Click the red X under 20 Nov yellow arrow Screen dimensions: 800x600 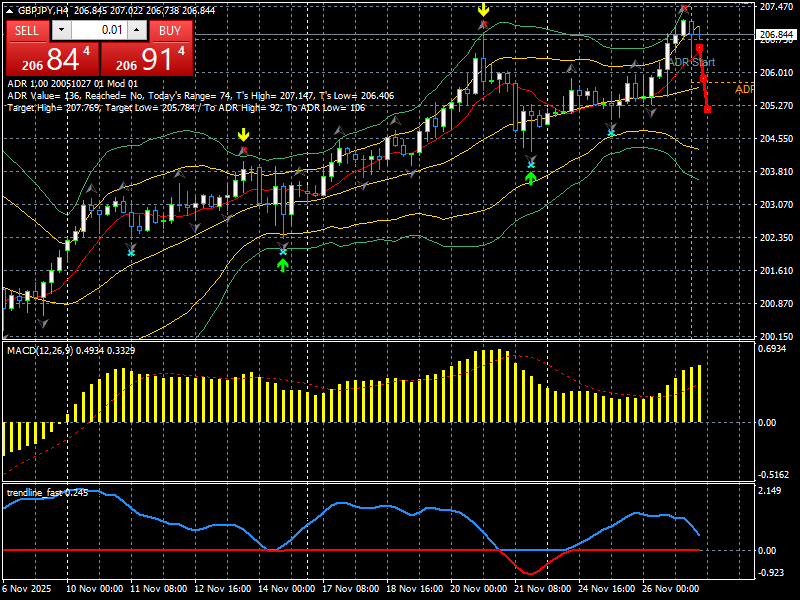pos(483,24)
